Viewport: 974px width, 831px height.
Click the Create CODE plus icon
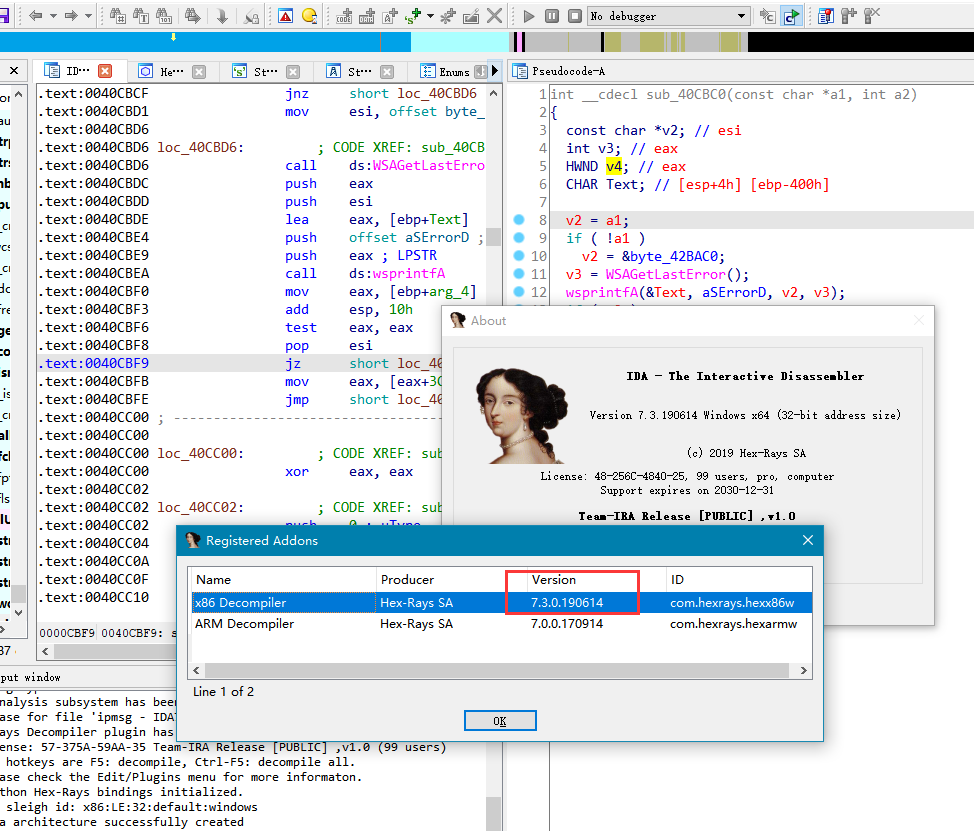(344, 16)
